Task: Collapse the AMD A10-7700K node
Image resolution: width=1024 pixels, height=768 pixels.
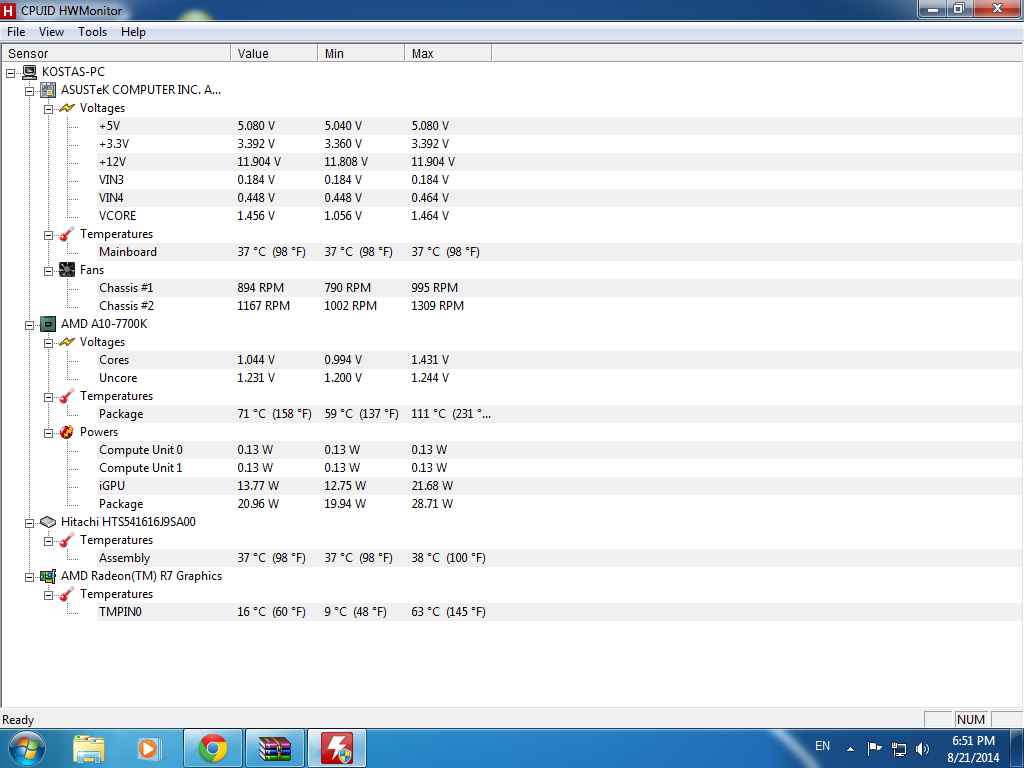Action: click(29, 325)
